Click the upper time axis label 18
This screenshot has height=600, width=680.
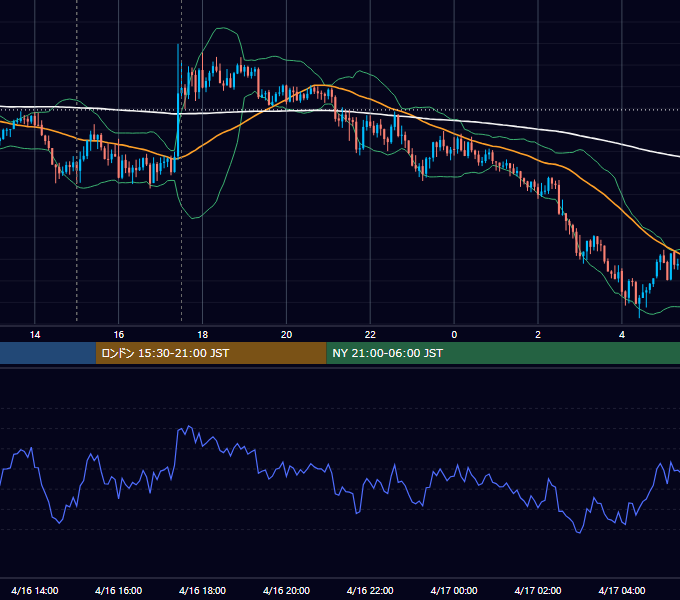pos(203,335)
